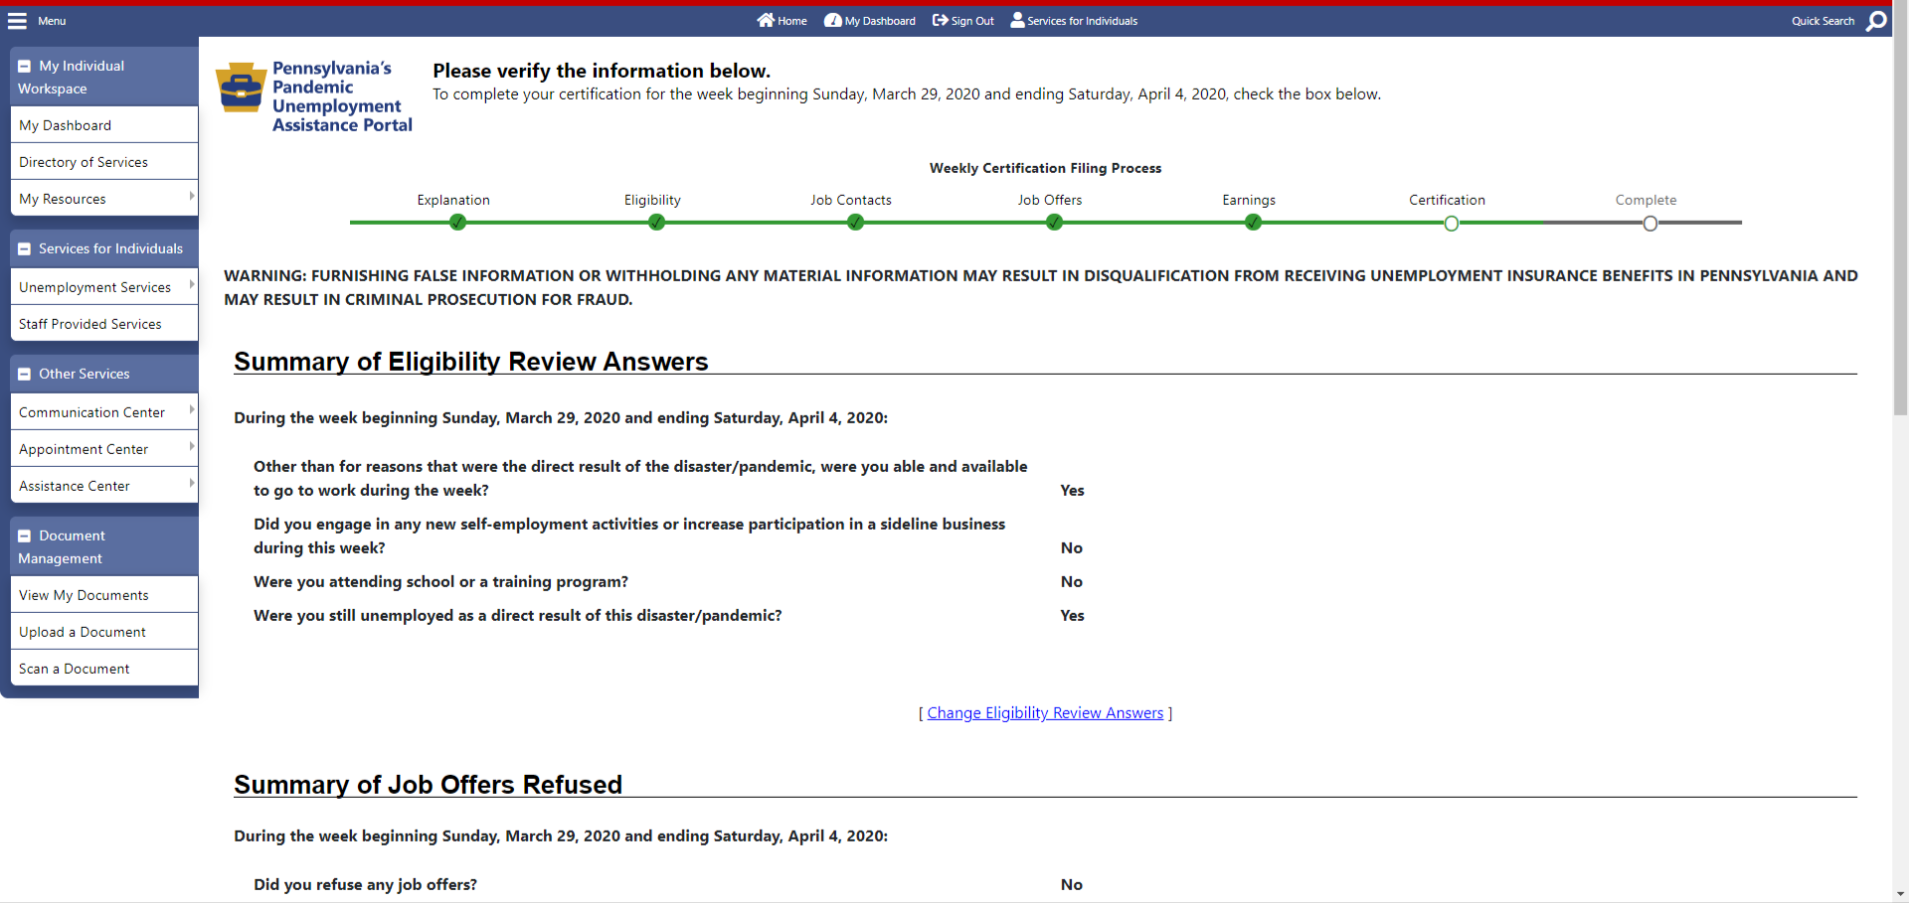Expand the My Resources submenu arrow
This screenshot has height=903, width=1909.
[191, 197]
